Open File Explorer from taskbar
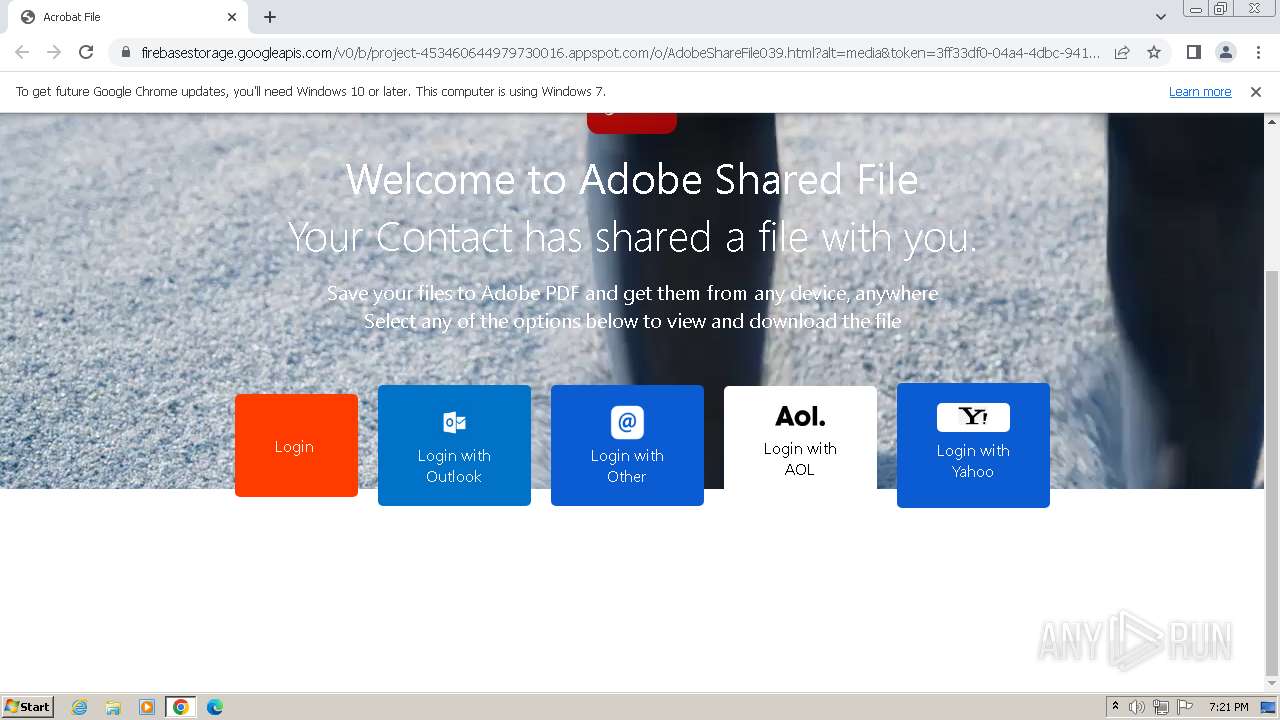Viewport: 1280px width, 720px height. pyautogui.click(x=113, y=707)
